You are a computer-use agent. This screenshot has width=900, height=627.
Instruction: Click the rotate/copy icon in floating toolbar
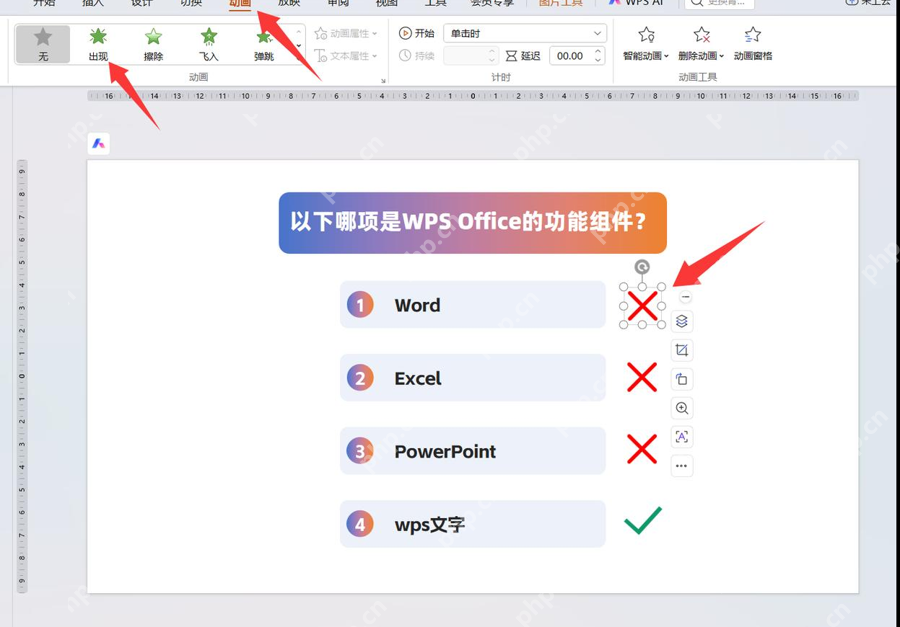(682, 379)
